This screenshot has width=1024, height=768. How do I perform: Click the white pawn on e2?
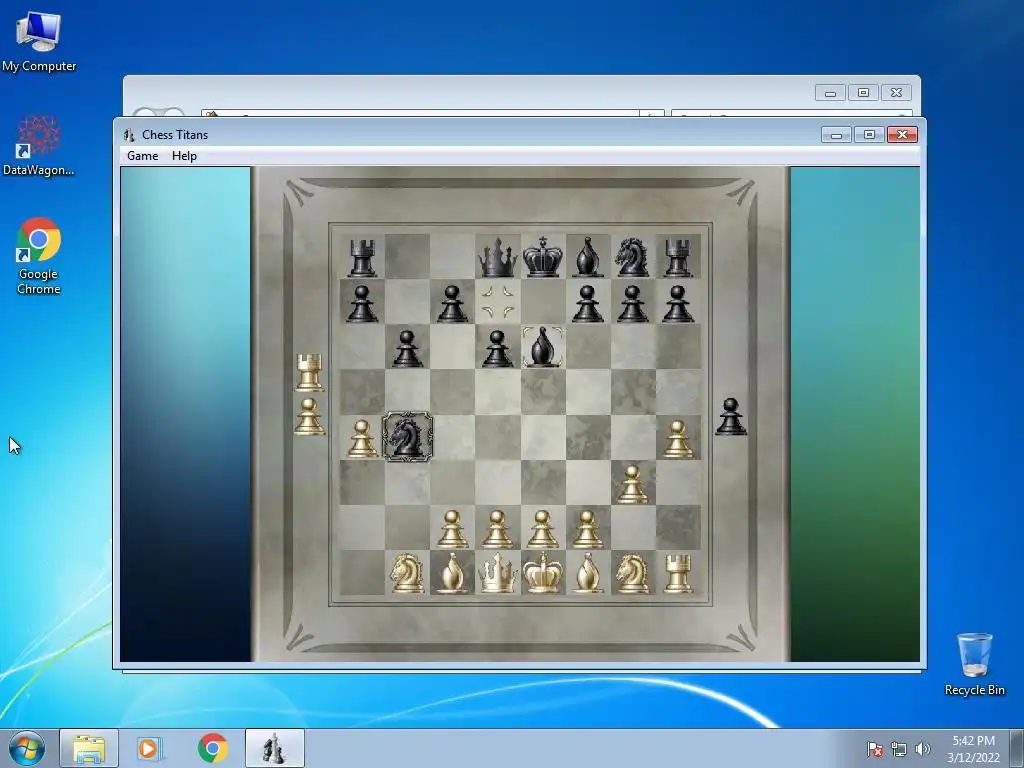tap(543, 528)
